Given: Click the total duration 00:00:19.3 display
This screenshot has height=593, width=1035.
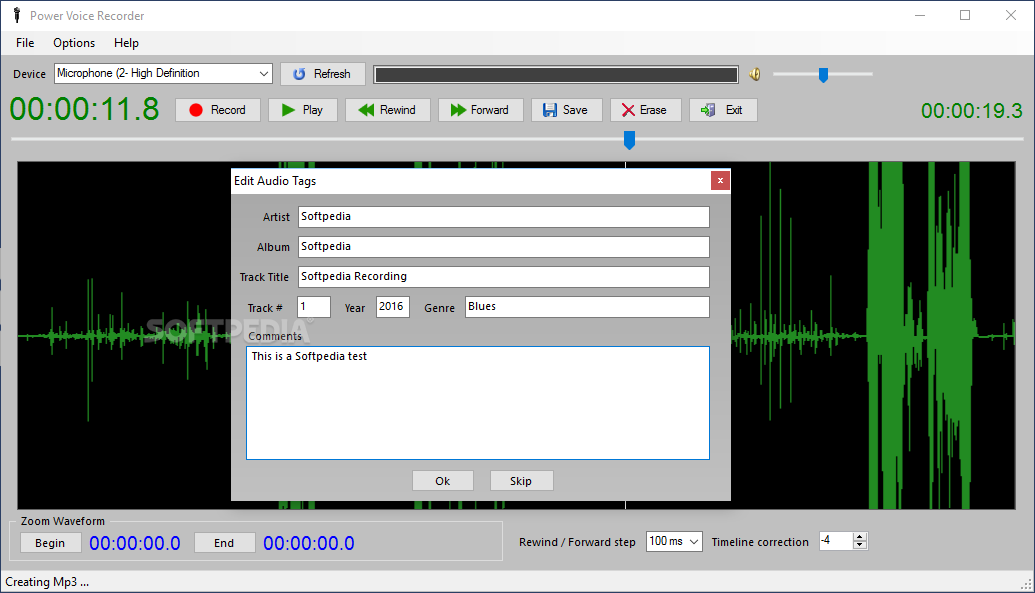Looking at the screenshot, I should [972, 111].
